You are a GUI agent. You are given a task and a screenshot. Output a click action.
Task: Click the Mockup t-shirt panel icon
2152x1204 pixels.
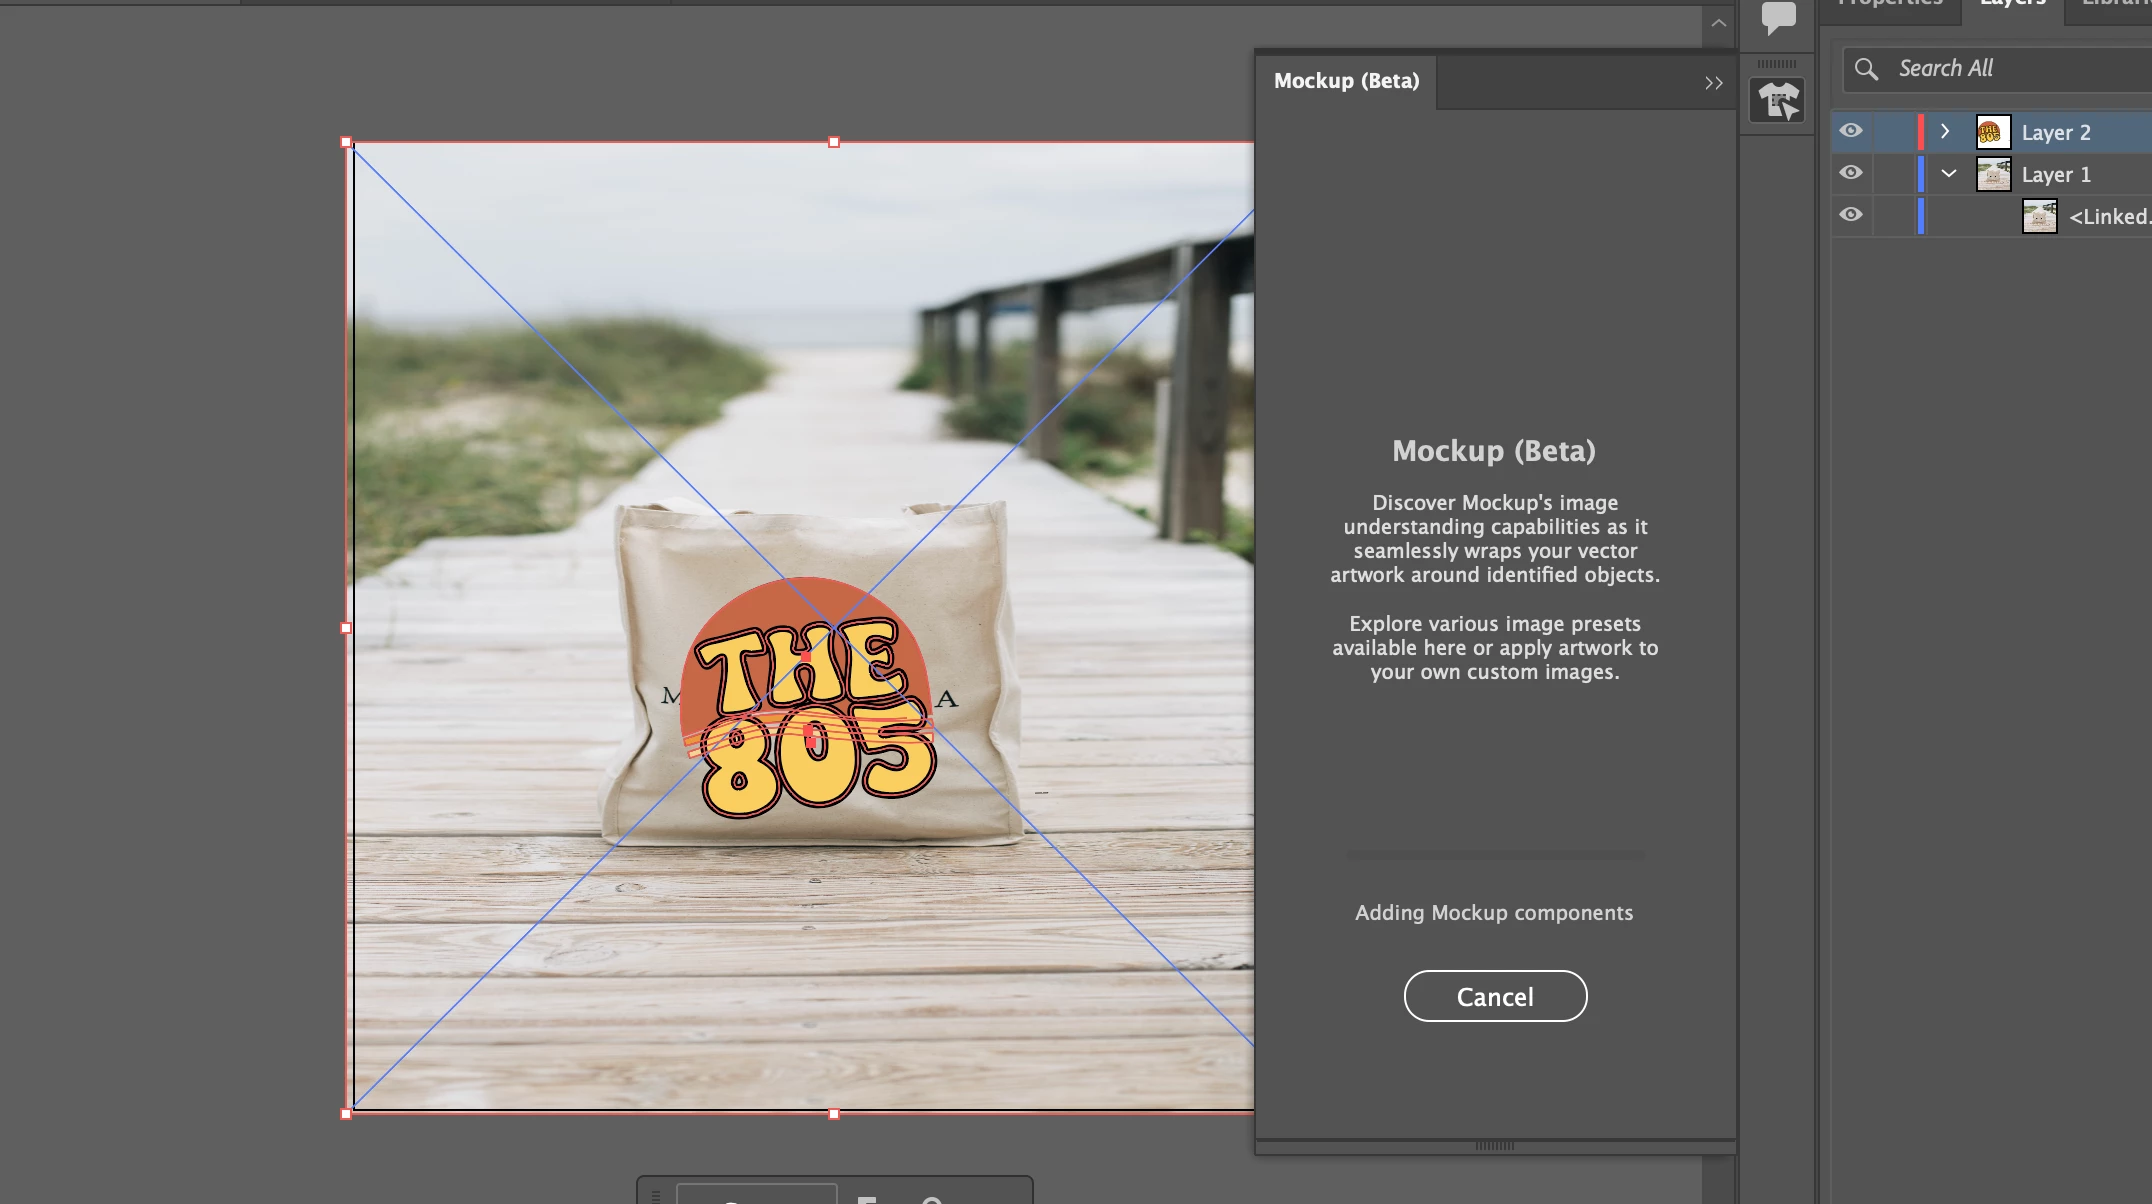pyautogui.click(x=1777, y=101)
